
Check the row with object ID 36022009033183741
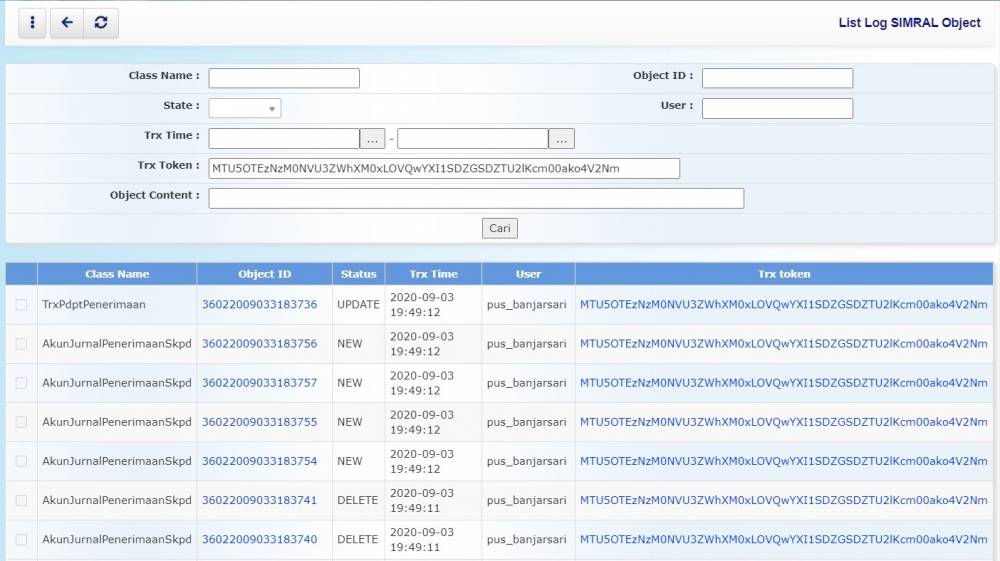[x=21, y=500]
